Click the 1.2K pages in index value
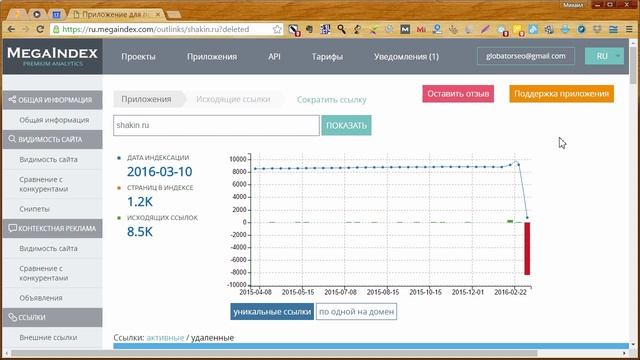640x360 pixels. point(140,202)
